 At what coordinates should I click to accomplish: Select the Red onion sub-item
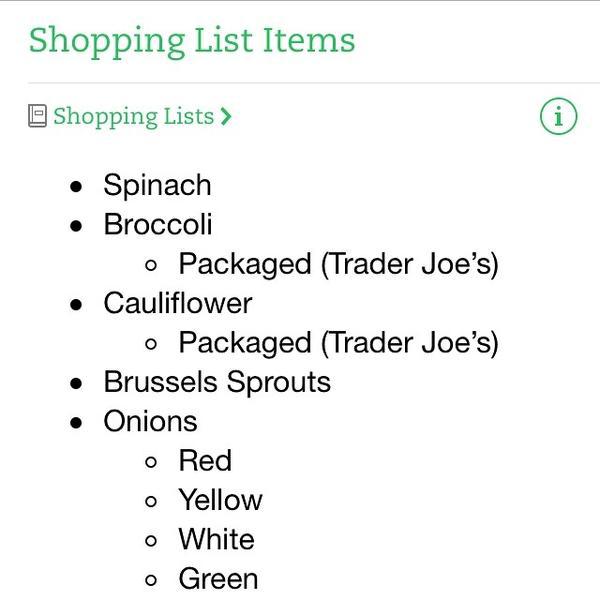tap(205, 461)
